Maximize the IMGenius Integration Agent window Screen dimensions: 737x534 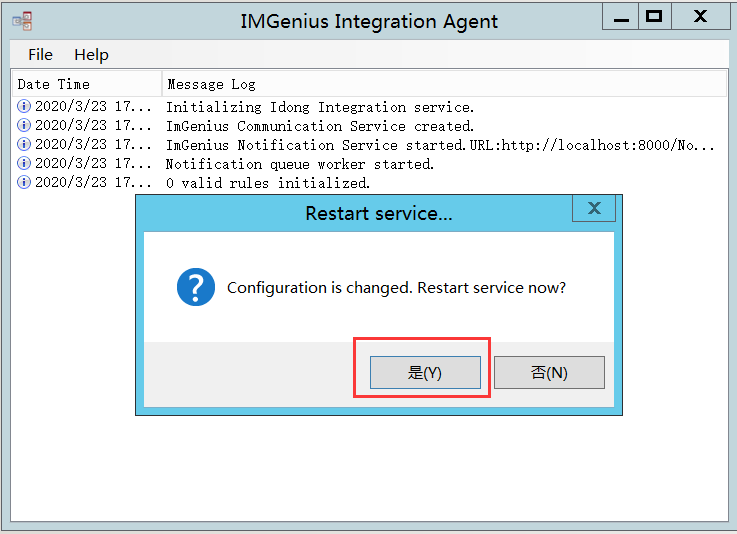[x=654, y=16]
